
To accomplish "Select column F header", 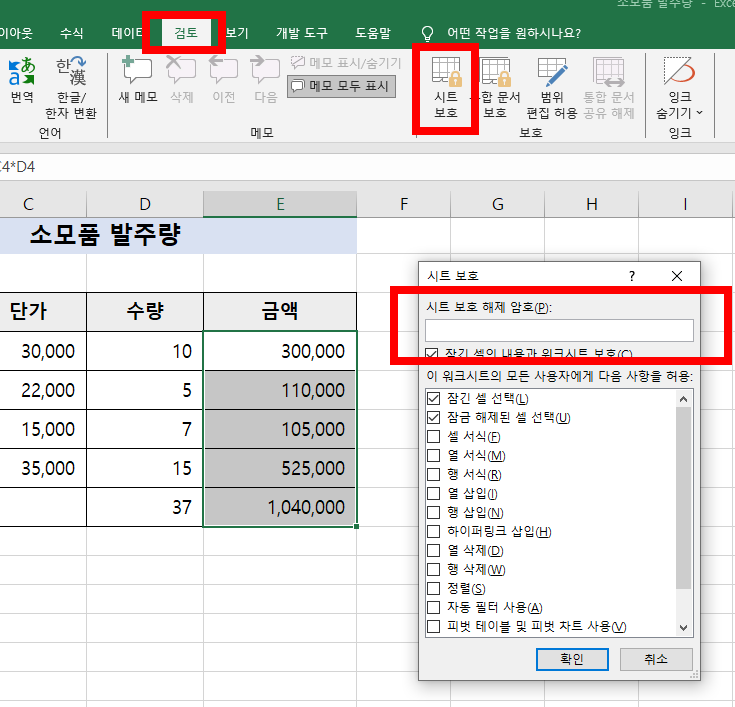I will point(404,204).
